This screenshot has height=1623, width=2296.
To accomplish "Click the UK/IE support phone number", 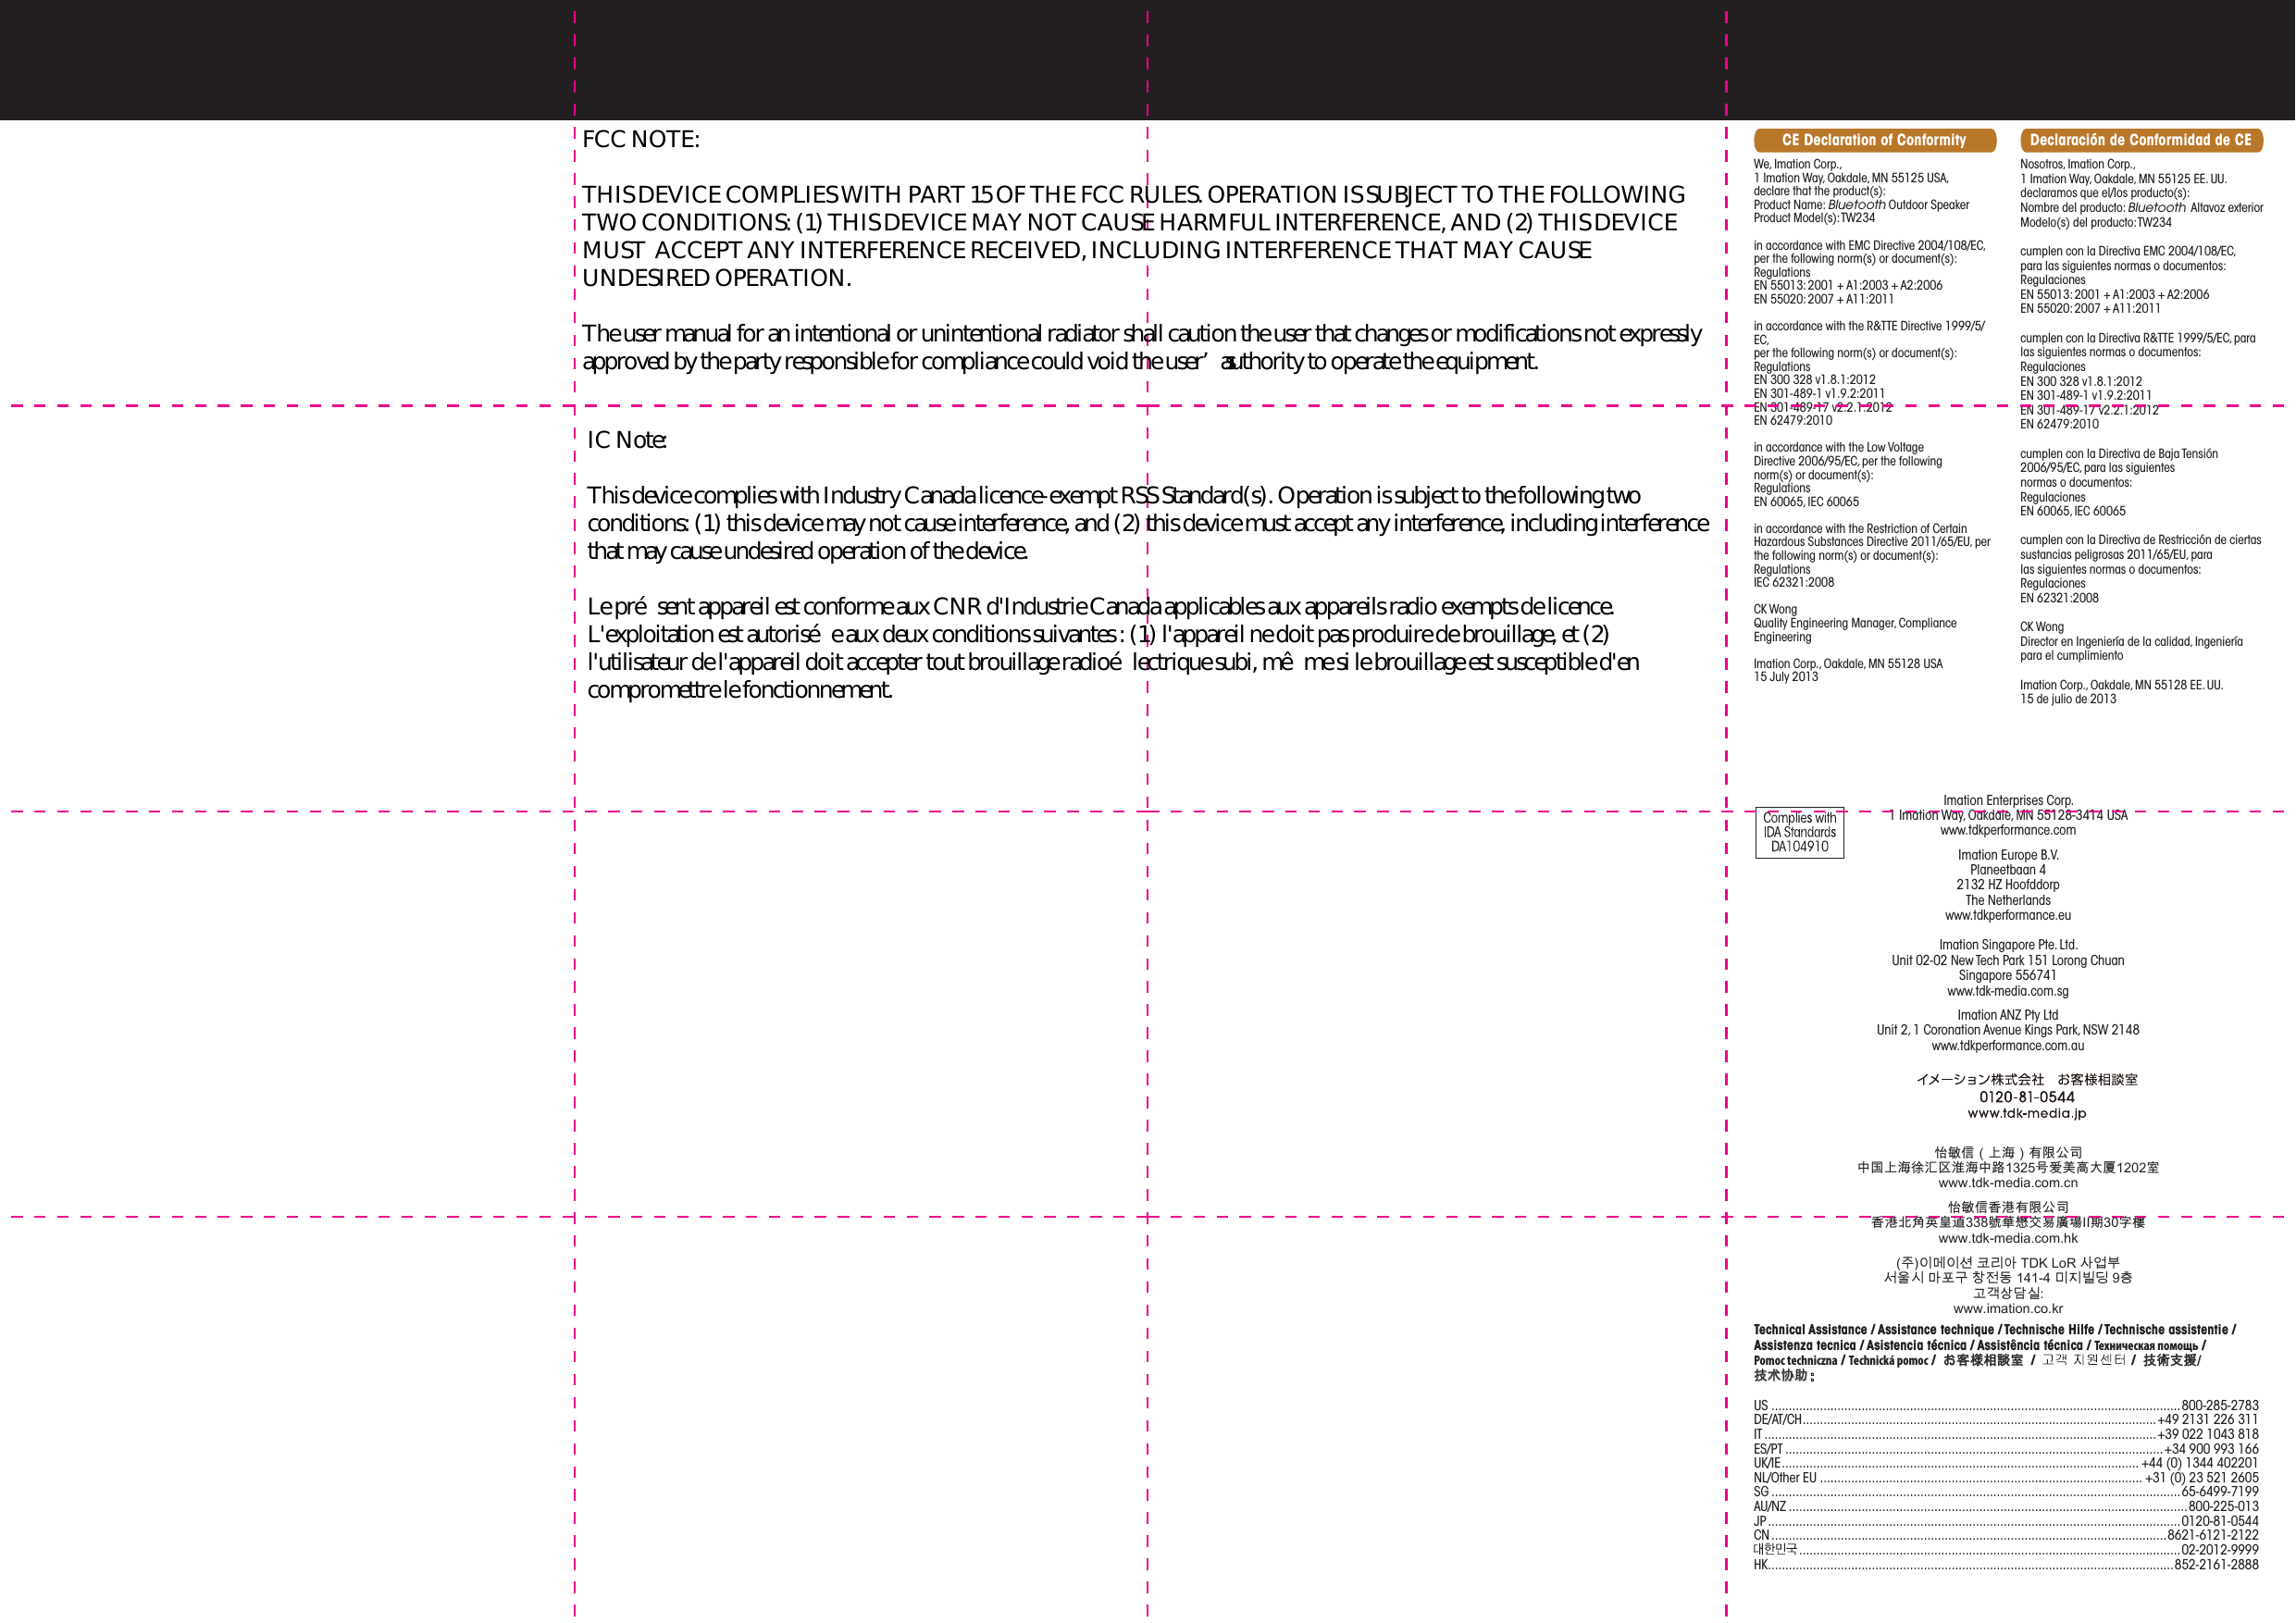I will 2199,1463.
